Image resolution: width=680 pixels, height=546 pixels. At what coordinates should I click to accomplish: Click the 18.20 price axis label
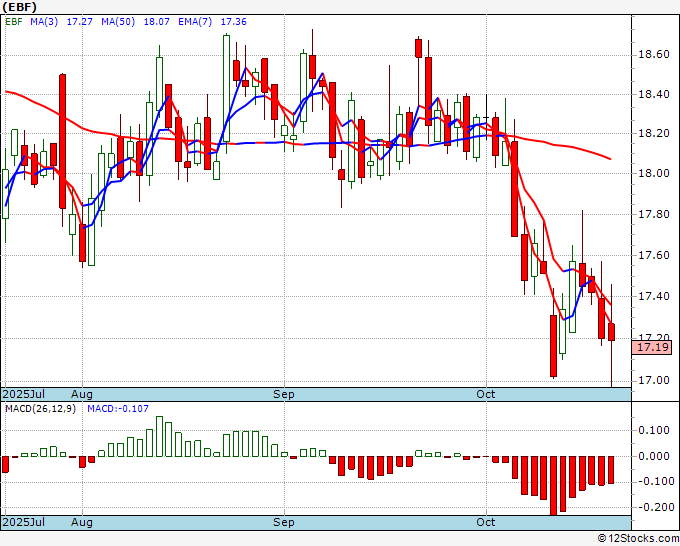coord(654,134)
